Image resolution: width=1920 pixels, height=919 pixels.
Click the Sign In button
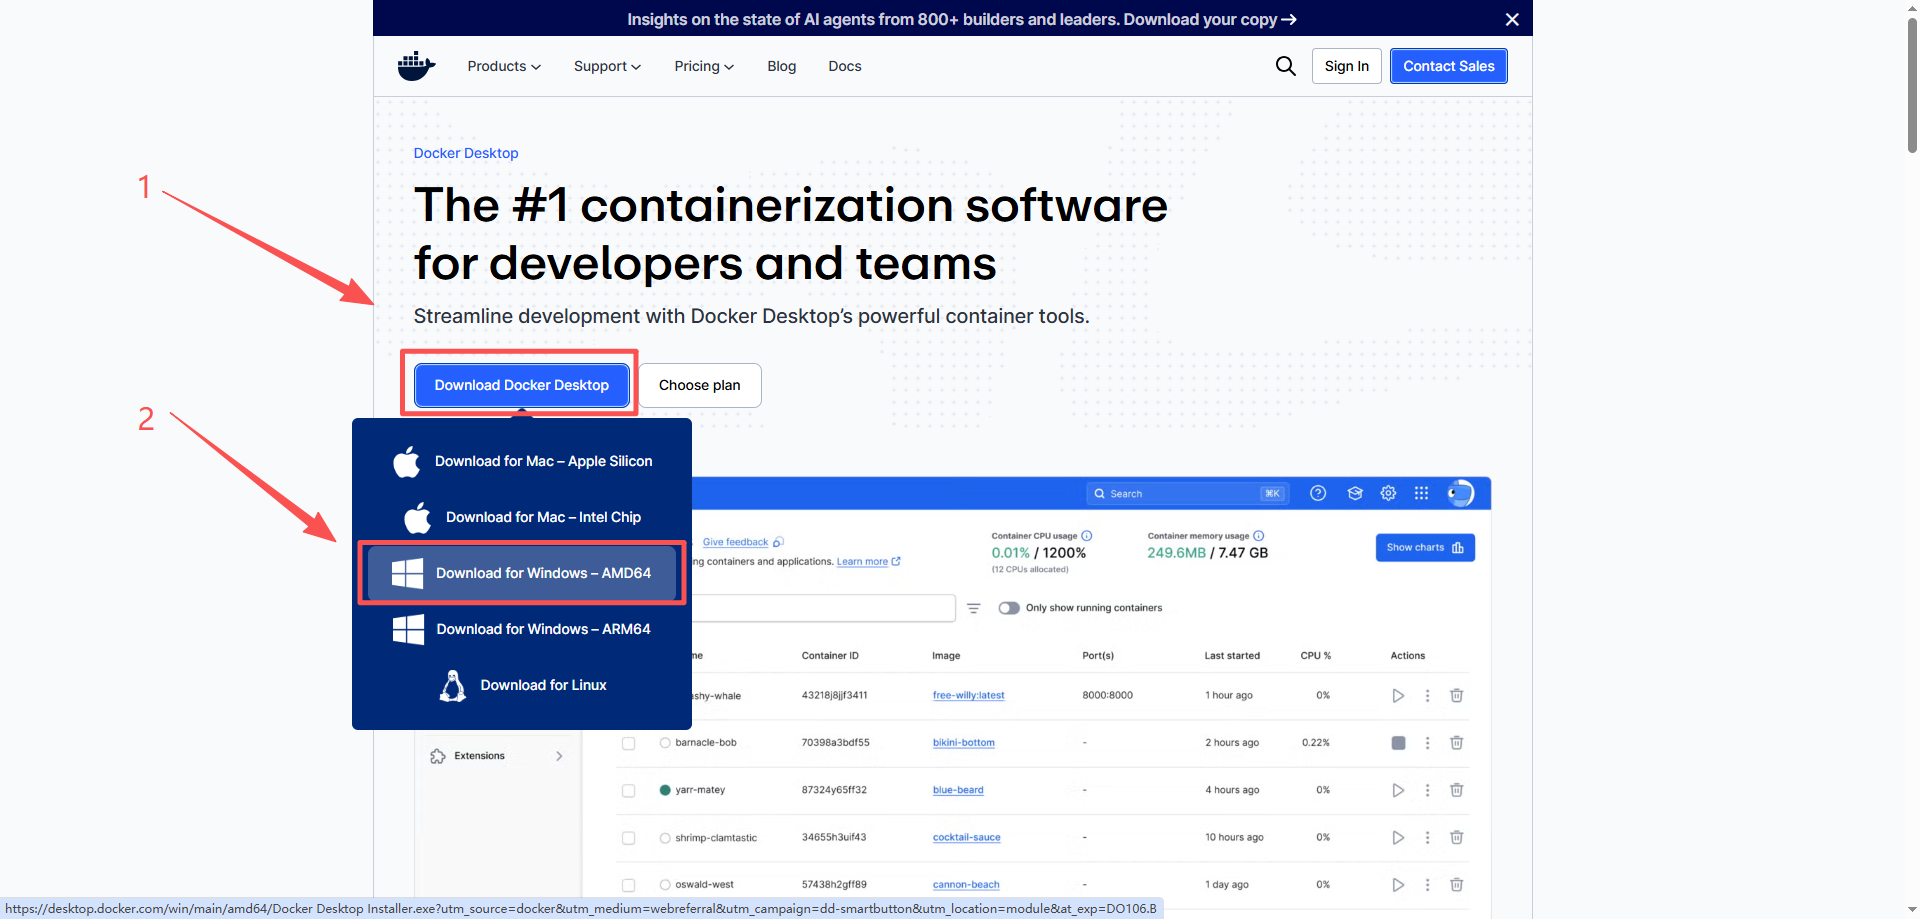1347,66
